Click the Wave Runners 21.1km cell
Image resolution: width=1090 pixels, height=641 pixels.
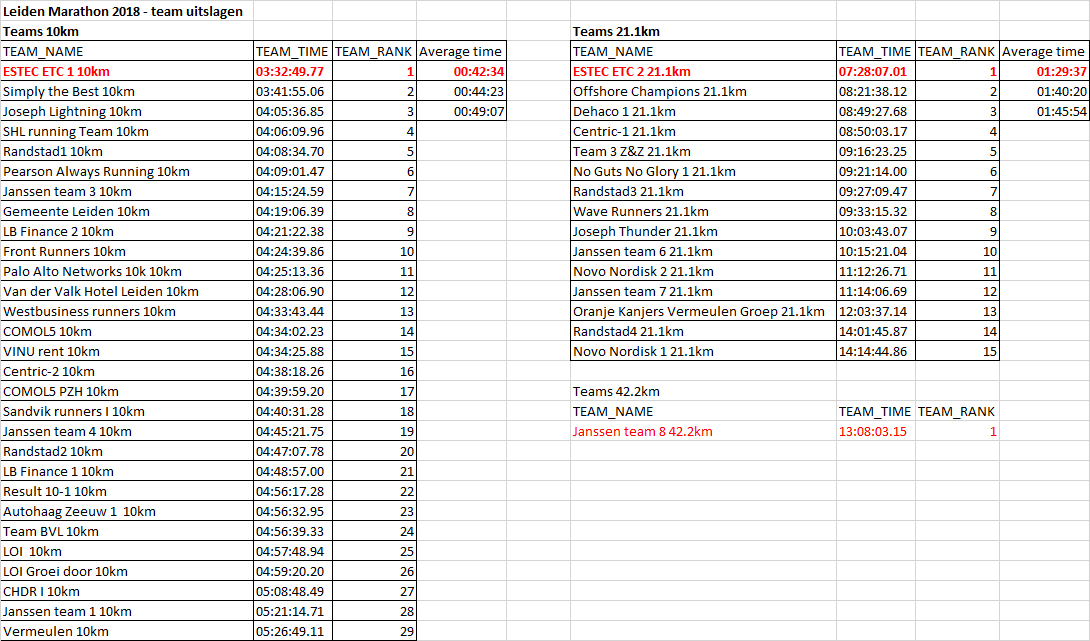pyautogui.click(x=641, y=211)
